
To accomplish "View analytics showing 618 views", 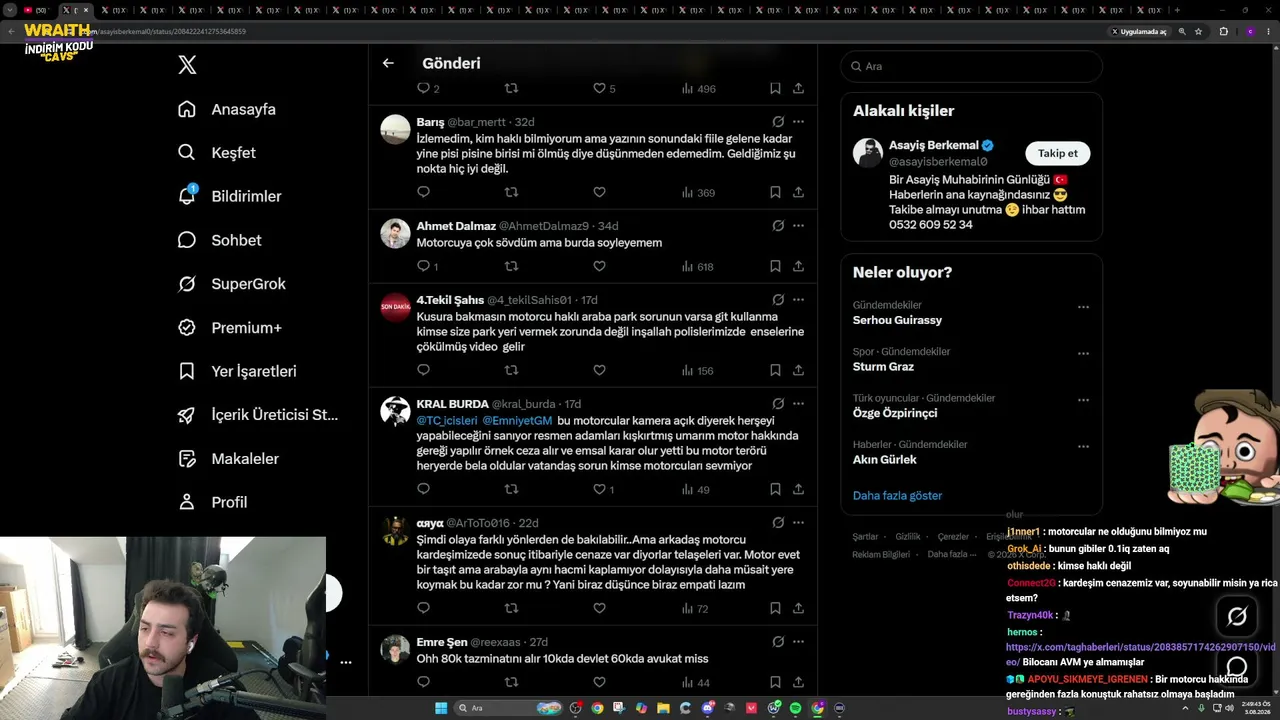I will click(x=697, y=267).
